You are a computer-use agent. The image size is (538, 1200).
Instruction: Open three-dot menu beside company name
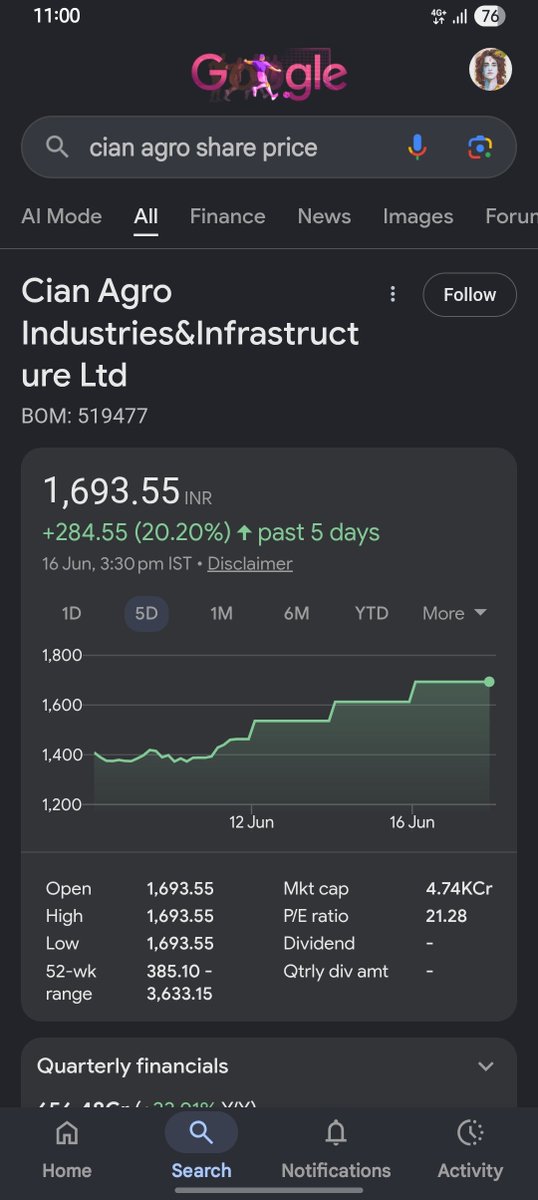pyautogui.click(x=393, y=294)
